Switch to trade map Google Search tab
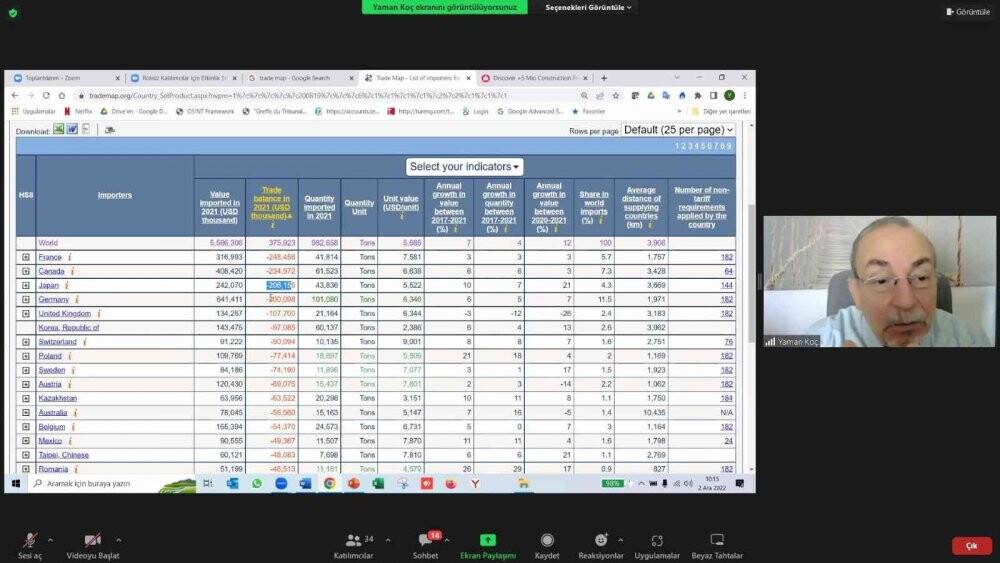Viewport: 1000px width, 563px height. (x=298, y=78)
